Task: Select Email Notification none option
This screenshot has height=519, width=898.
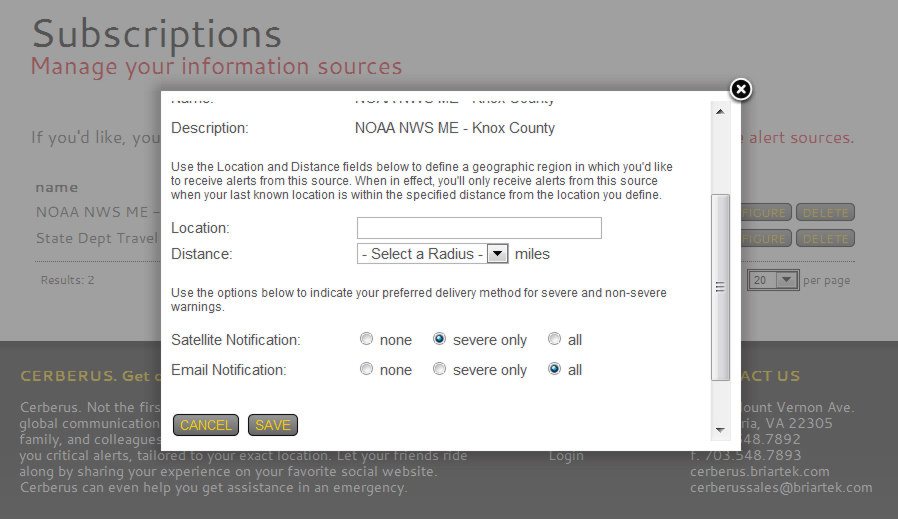Action: pos(366,369)
